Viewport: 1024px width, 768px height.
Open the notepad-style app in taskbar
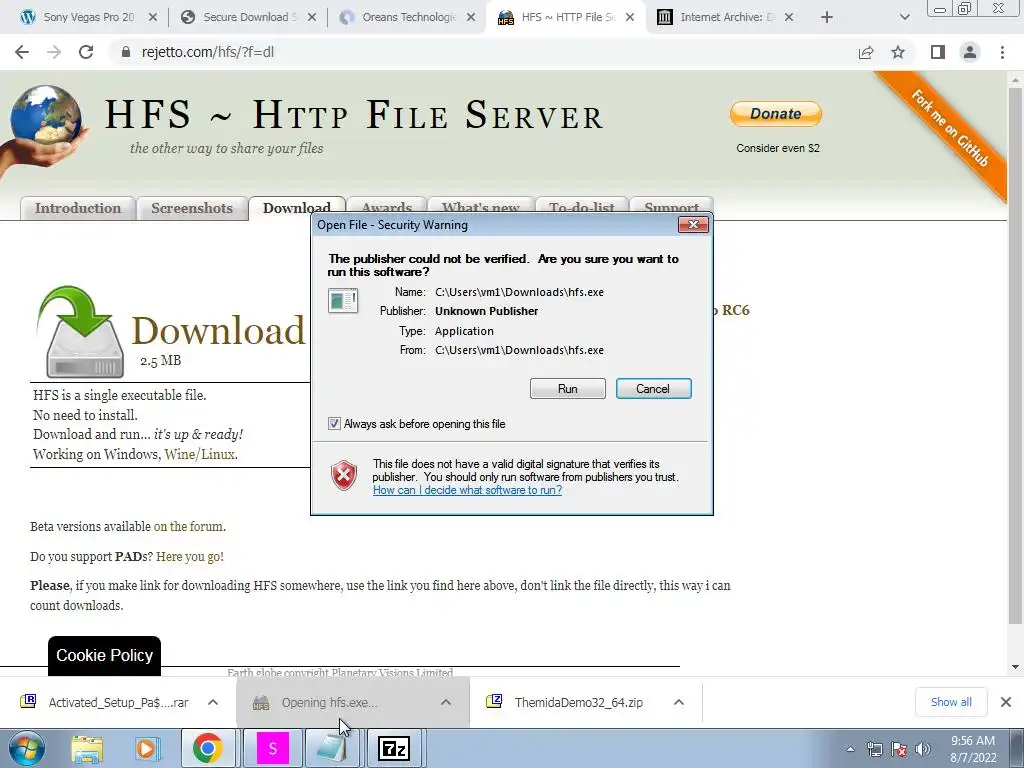click(332, 748)
